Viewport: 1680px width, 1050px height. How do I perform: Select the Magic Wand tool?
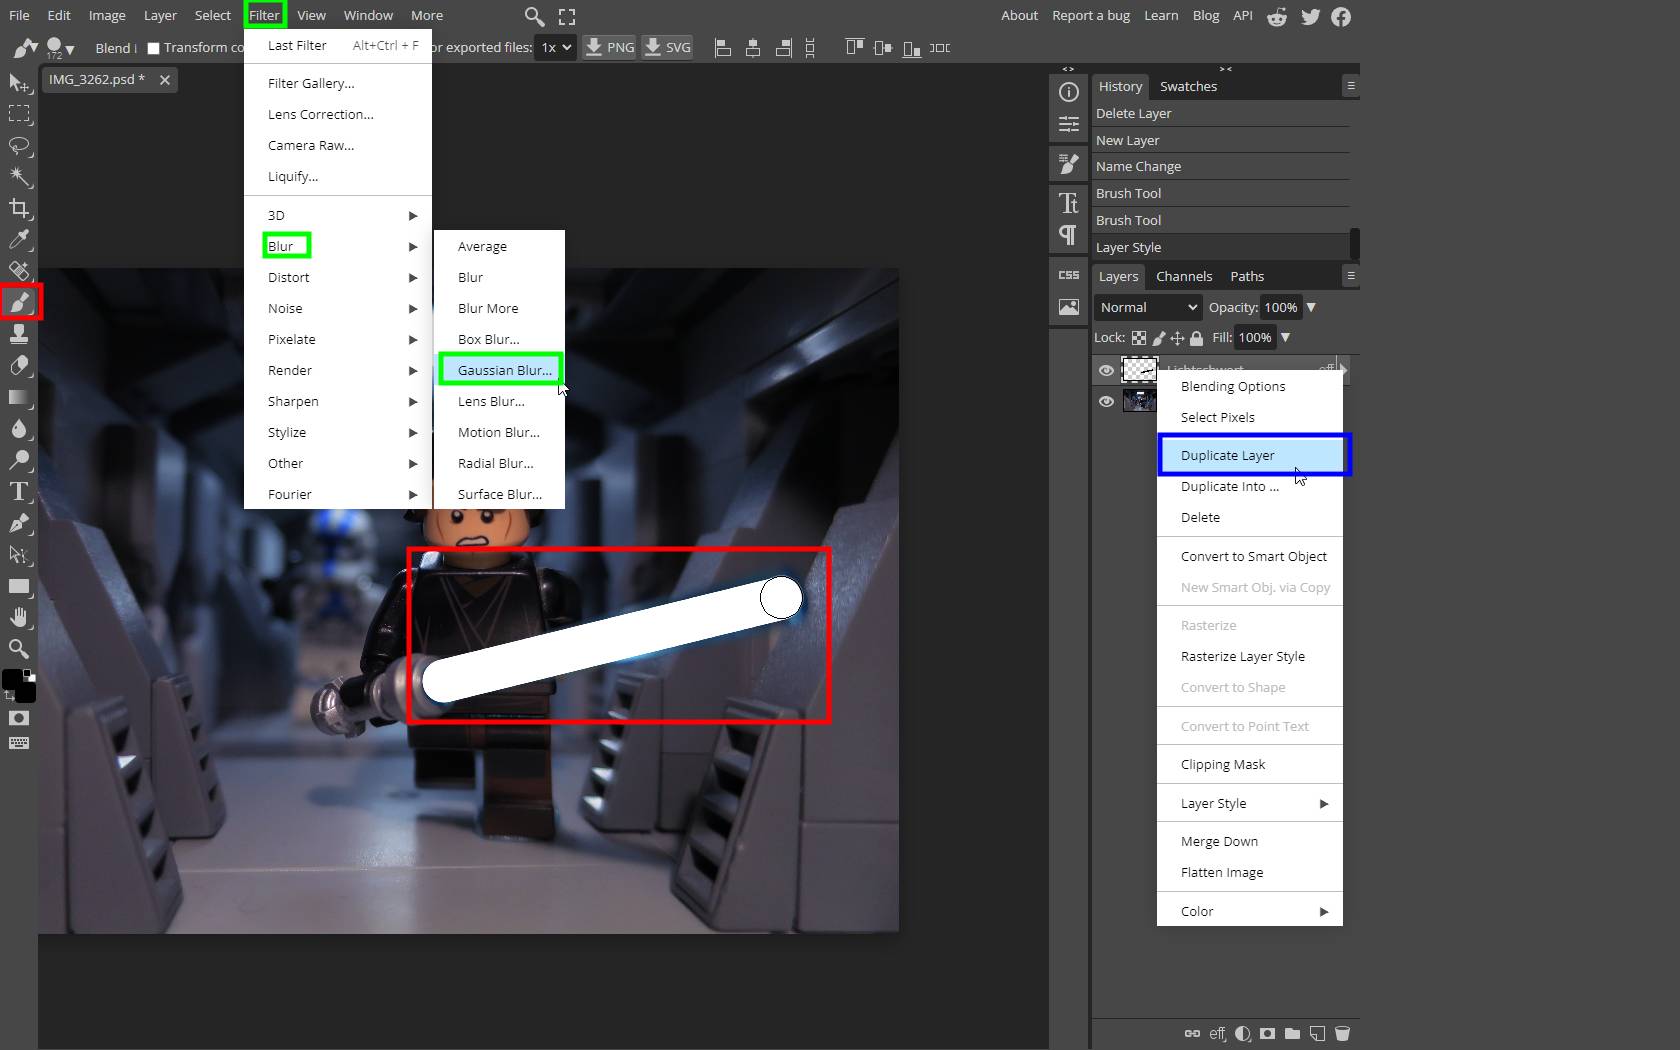pyautogui.click(x=19, y=177)
